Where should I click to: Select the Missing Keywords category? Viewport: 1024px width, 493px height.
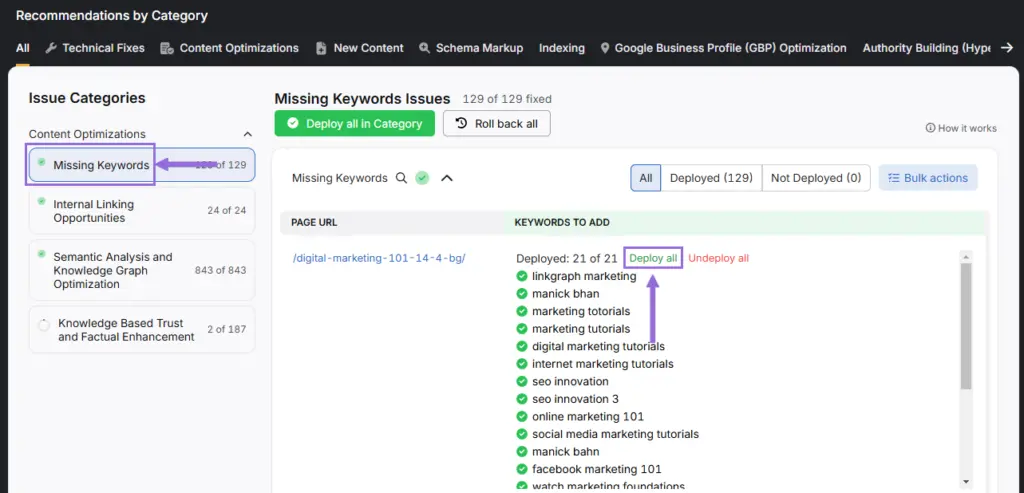tap(142, 165)
